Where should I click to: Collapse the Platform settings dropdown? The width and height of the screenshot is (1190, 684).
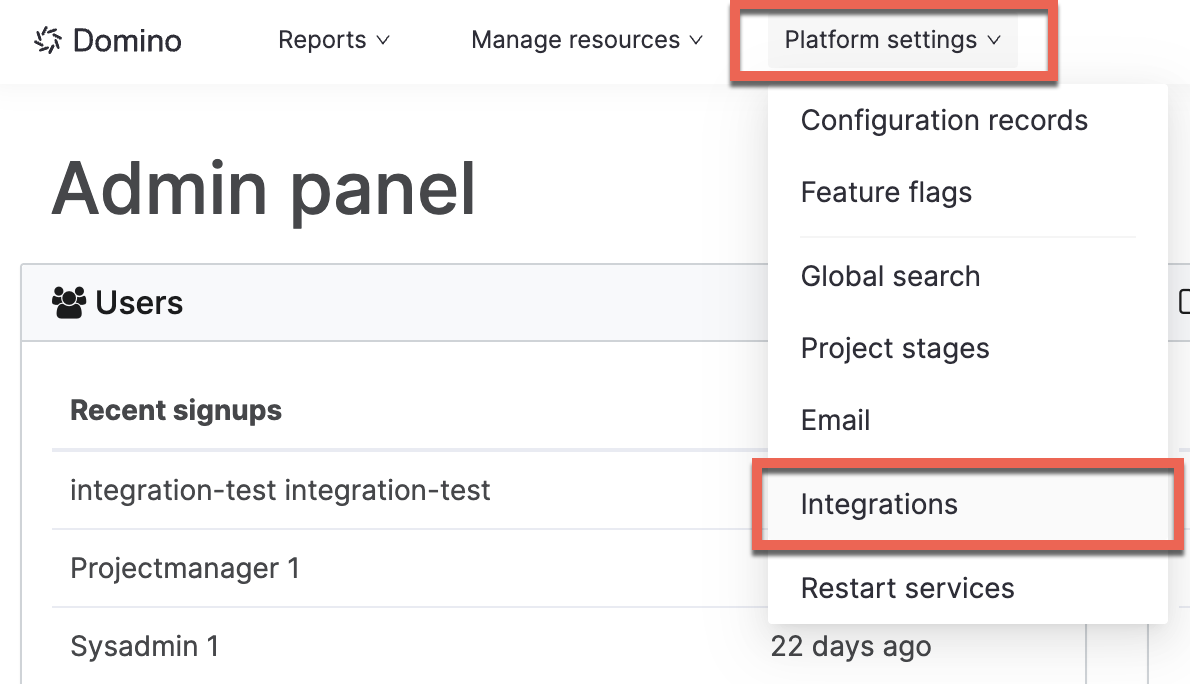[890, 40]
